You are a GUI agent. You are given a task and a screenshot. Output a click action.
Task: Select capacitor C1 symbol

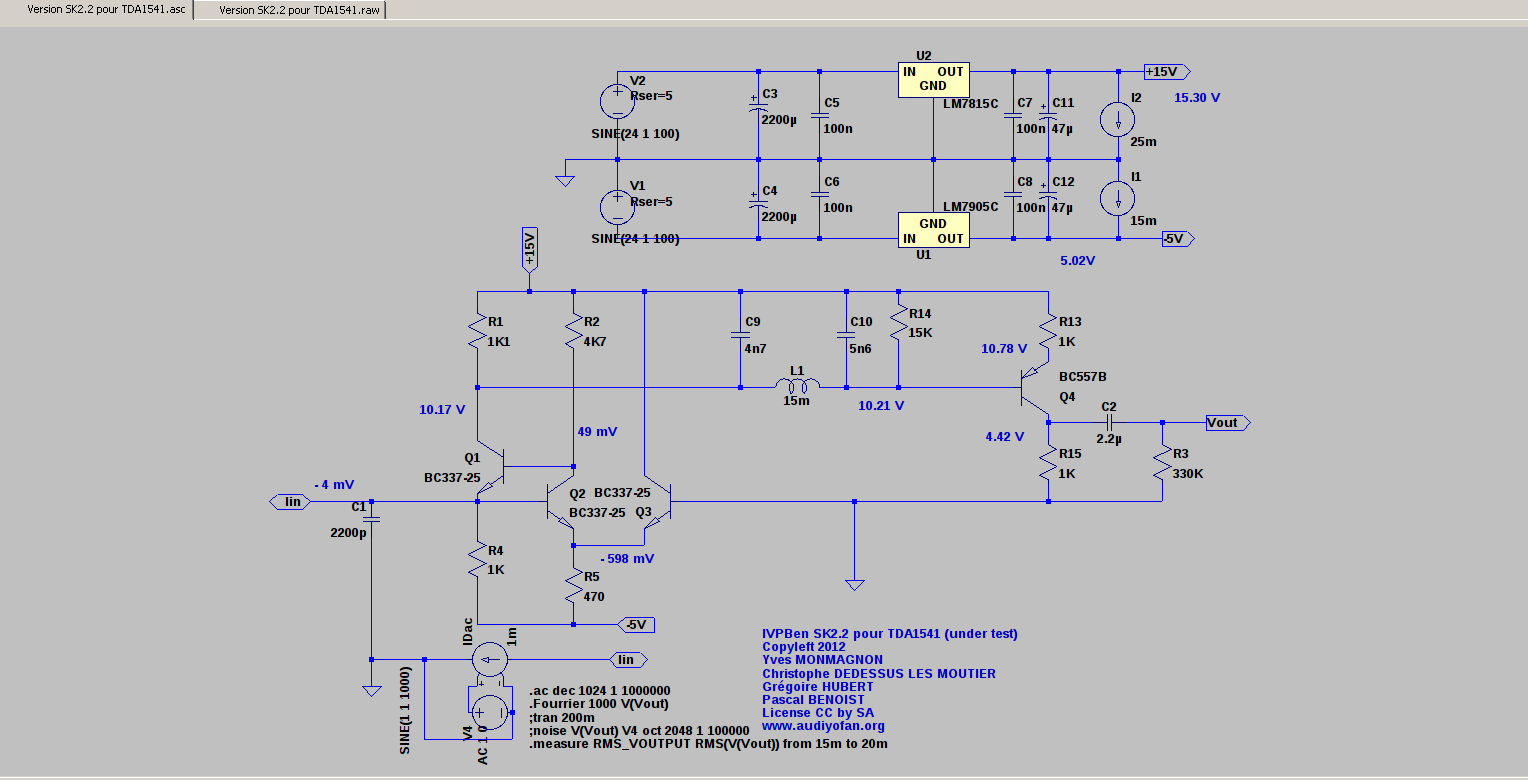point(371,518)
